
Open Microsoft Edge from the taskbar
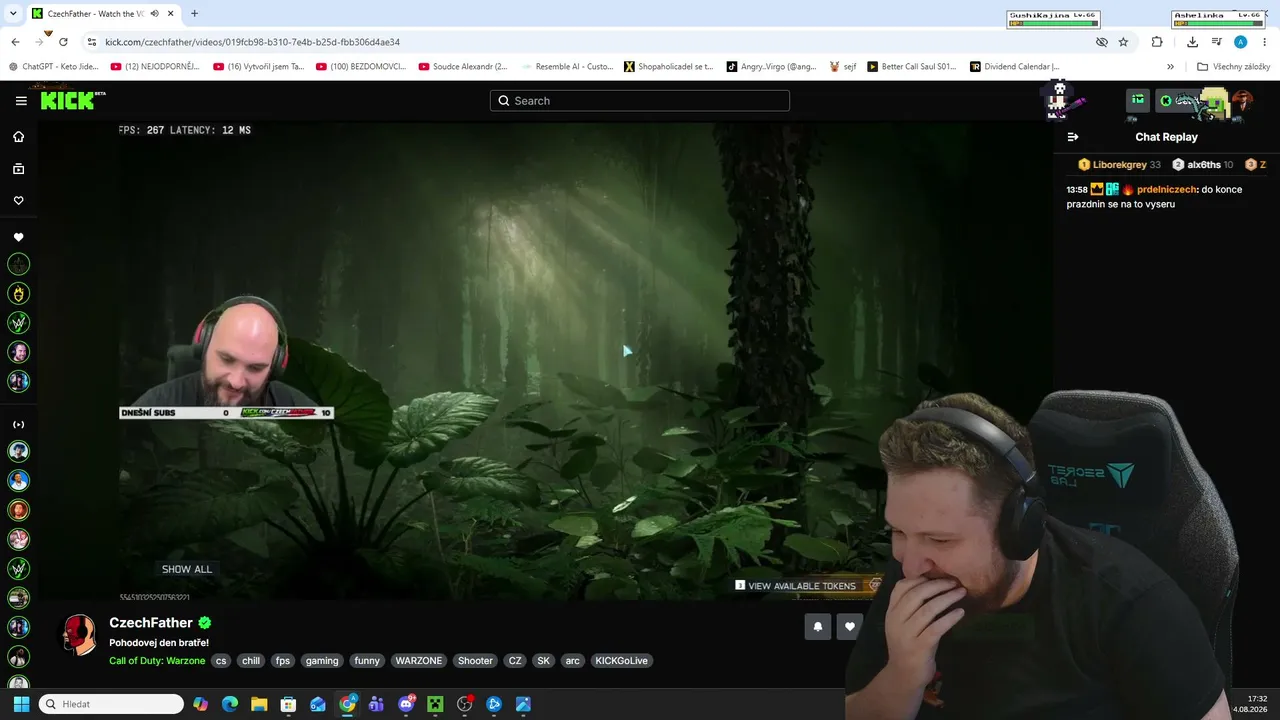click(230, 704)
